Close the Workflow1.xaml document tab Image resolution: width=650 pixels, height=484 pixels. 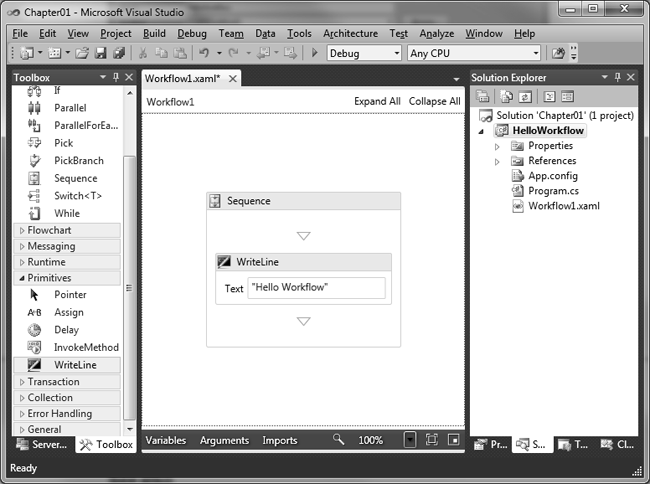pos(233,78)
